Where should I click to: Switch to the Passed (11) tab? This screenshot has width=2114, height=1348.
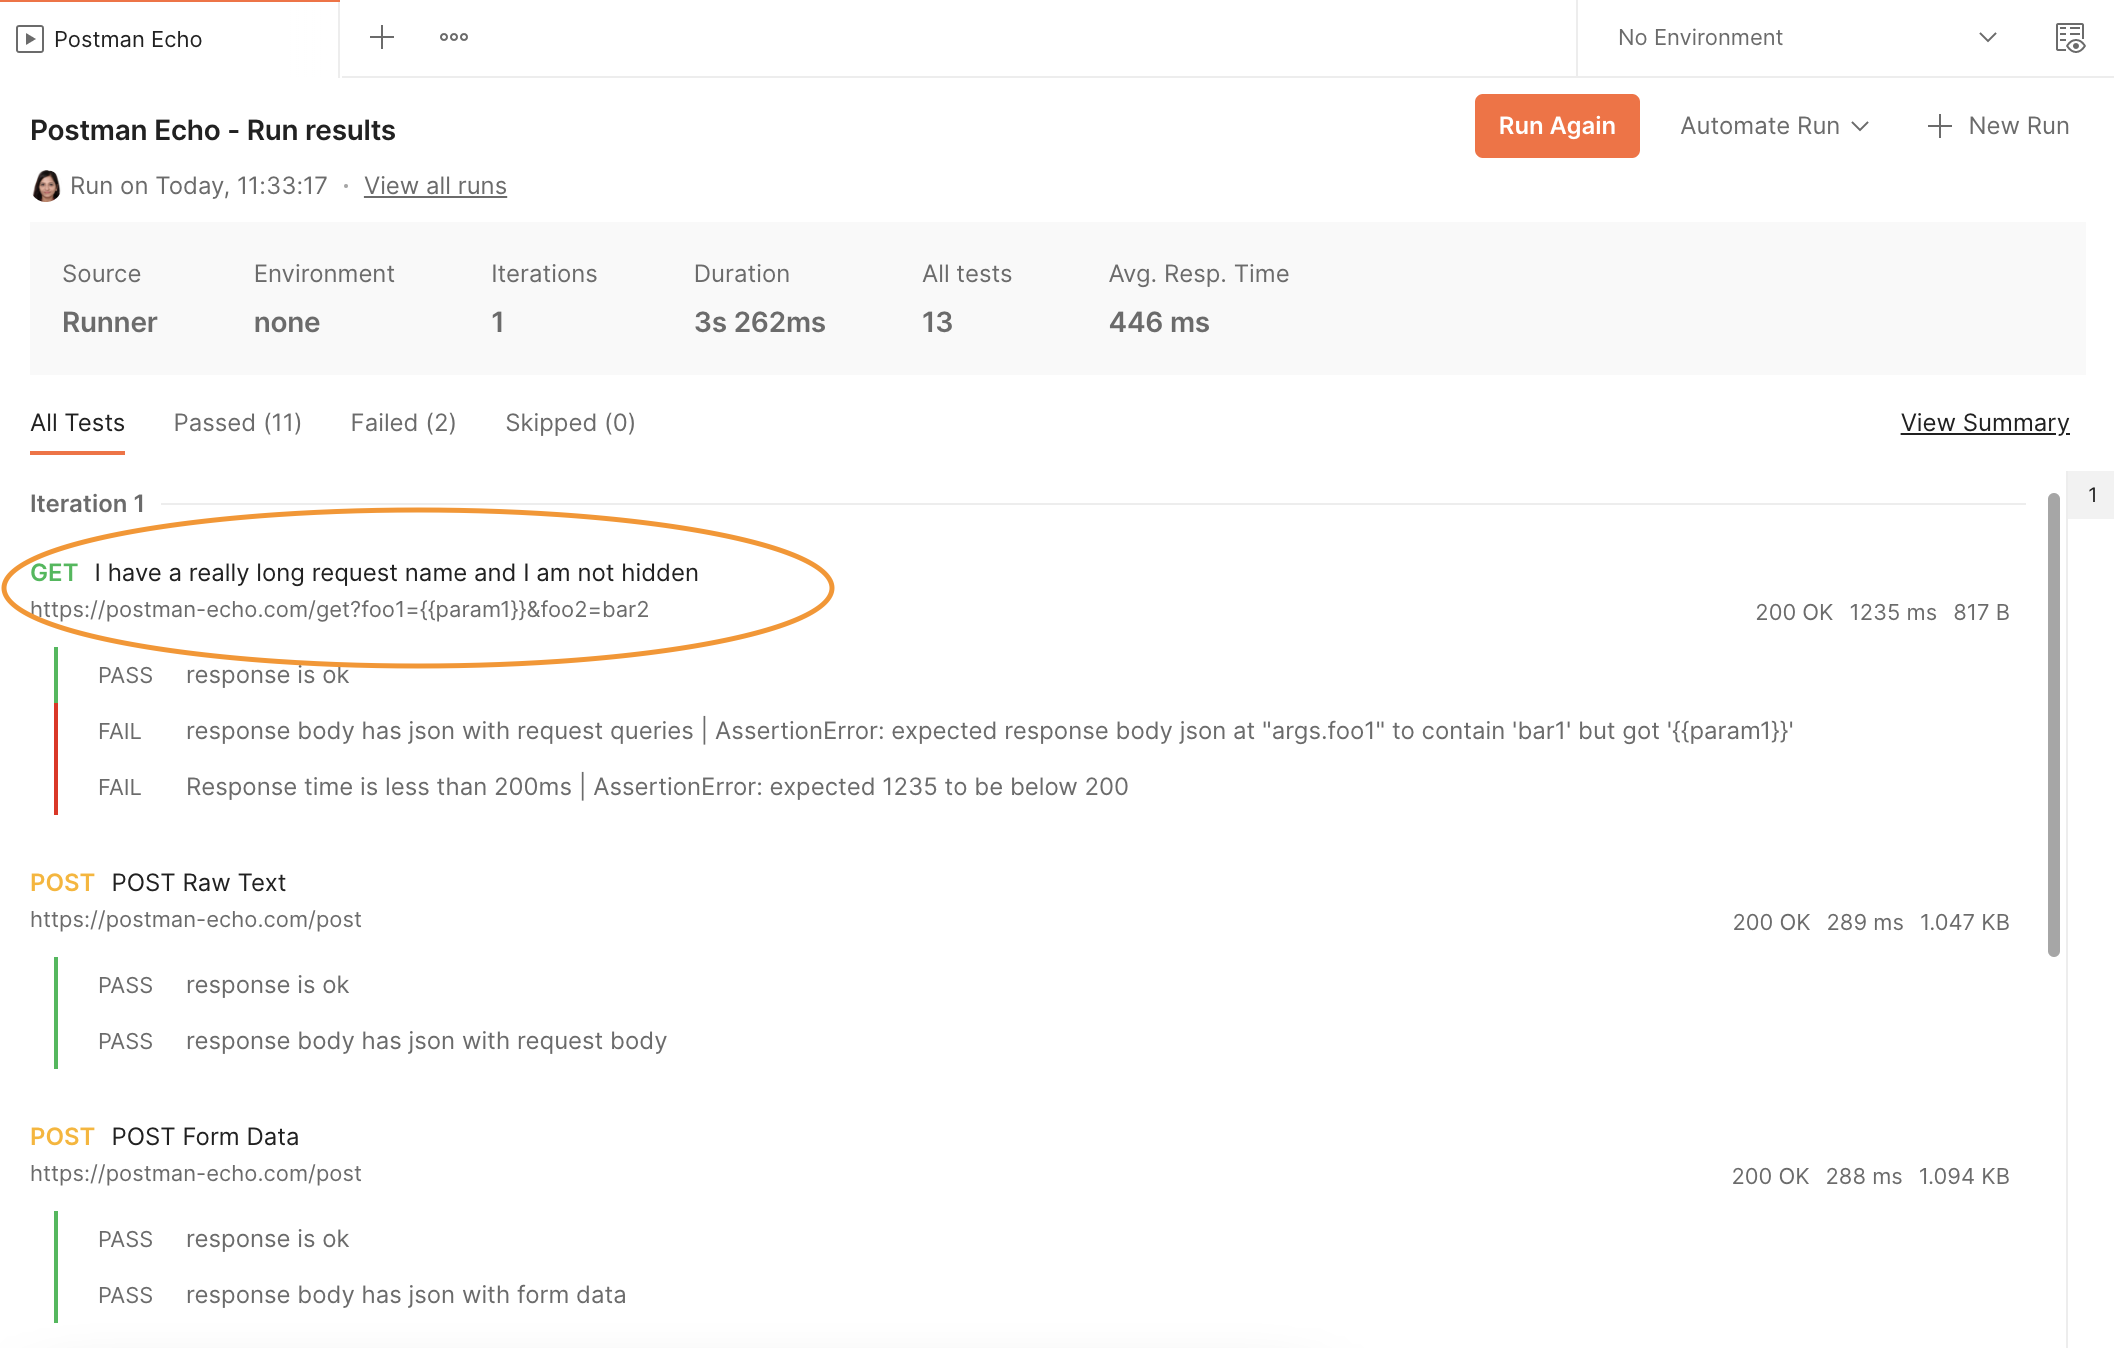[x=237, y=422]
